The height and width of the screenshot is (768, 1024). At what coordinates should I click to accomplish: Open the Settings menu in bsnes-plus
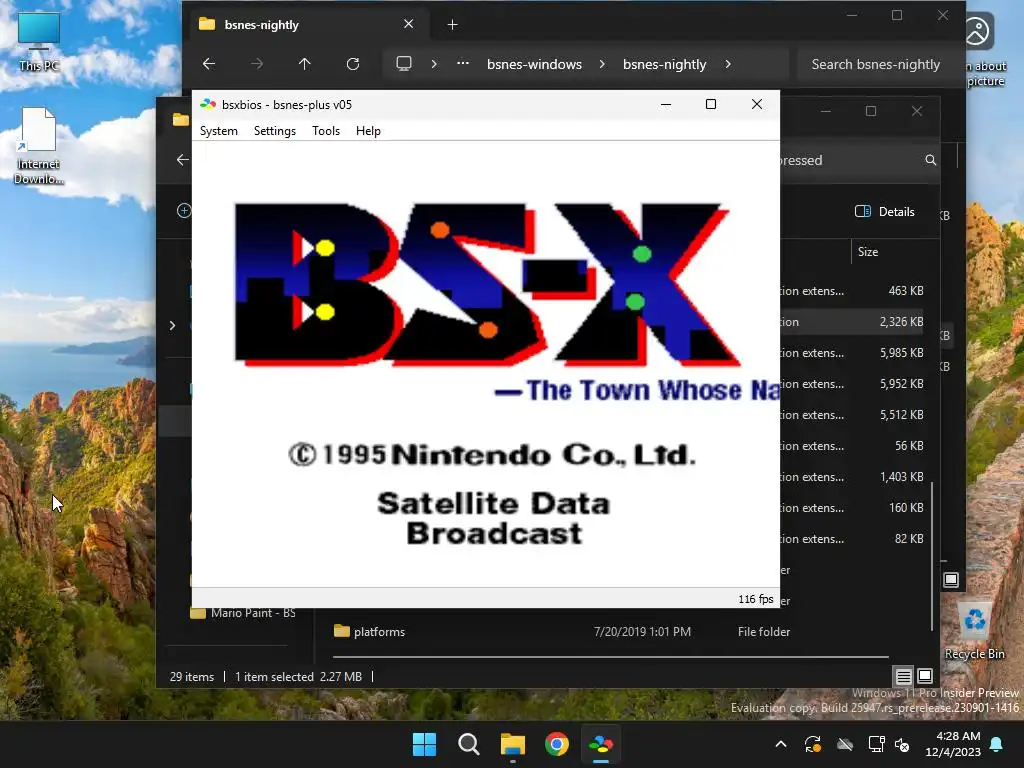click(274, 131)
